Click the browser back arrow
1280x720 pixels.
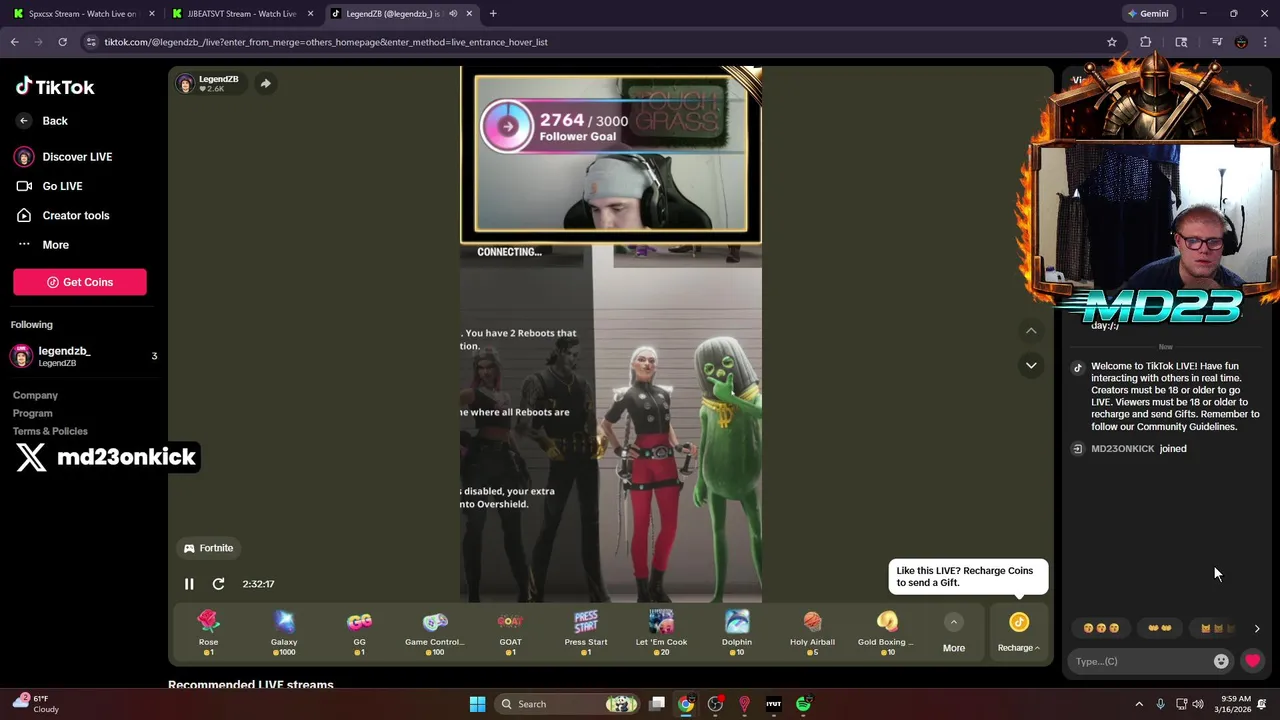tap(14, 42)
